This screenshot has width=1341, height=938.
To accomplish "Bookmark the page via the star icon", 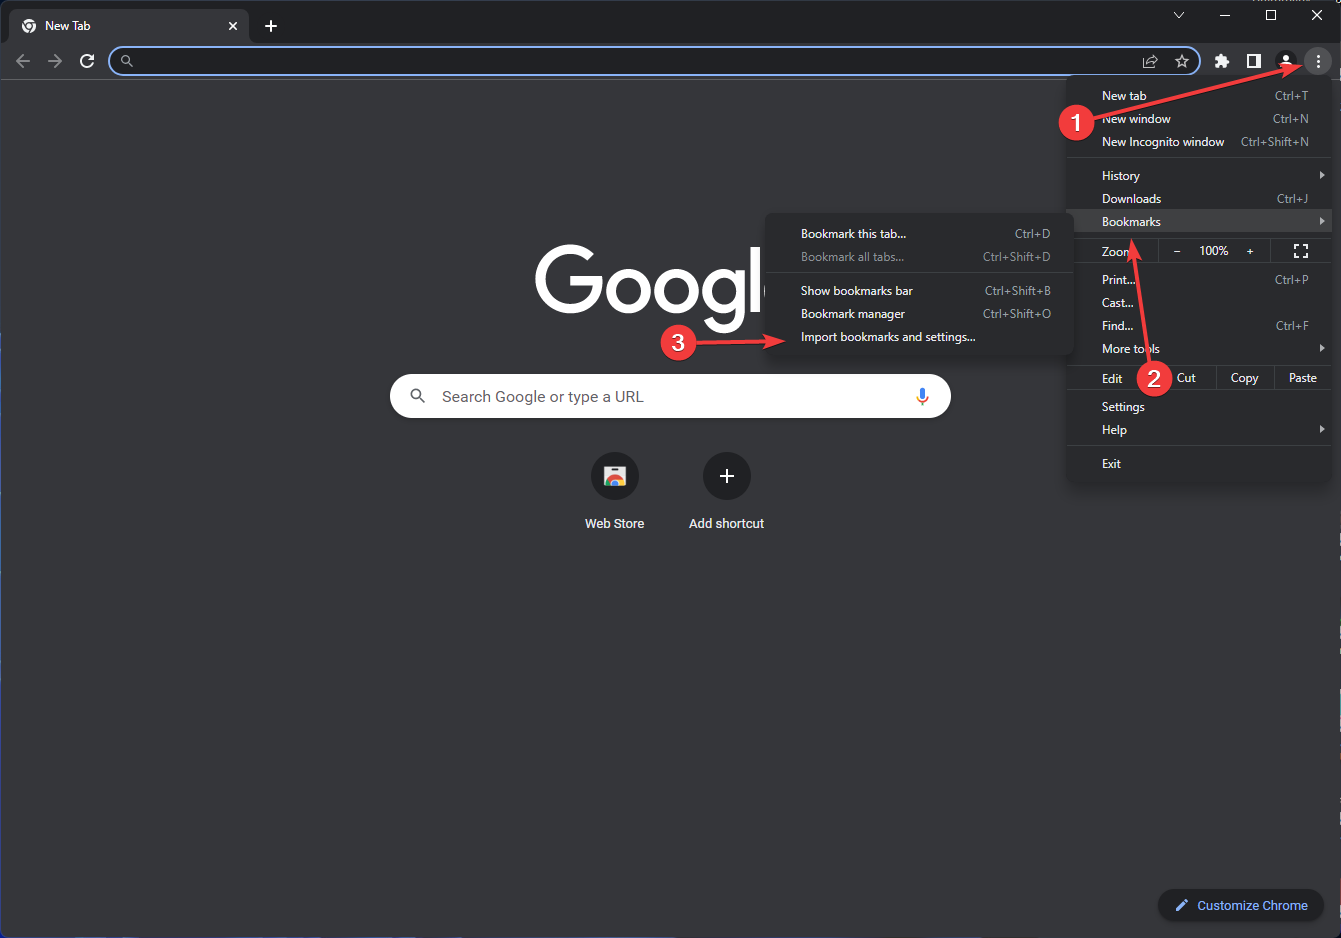I will click(1182, 61).
